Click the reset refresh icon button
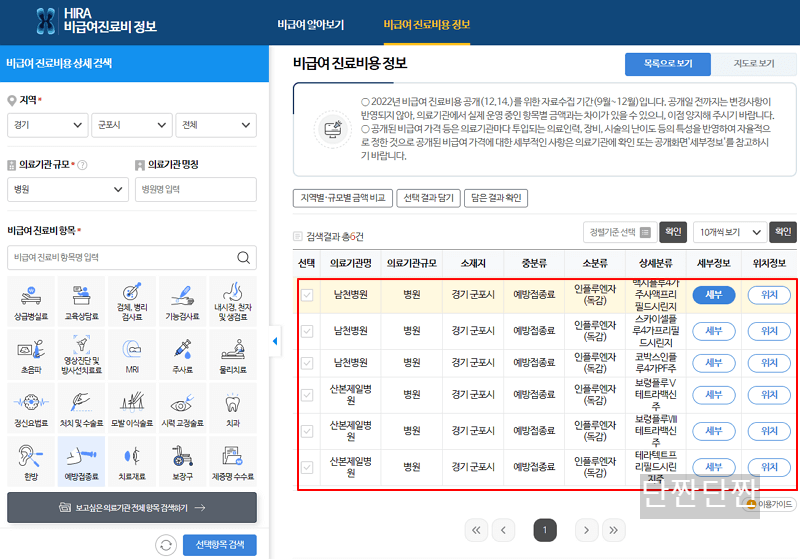 pyautogui.click(x=166, y=545)
